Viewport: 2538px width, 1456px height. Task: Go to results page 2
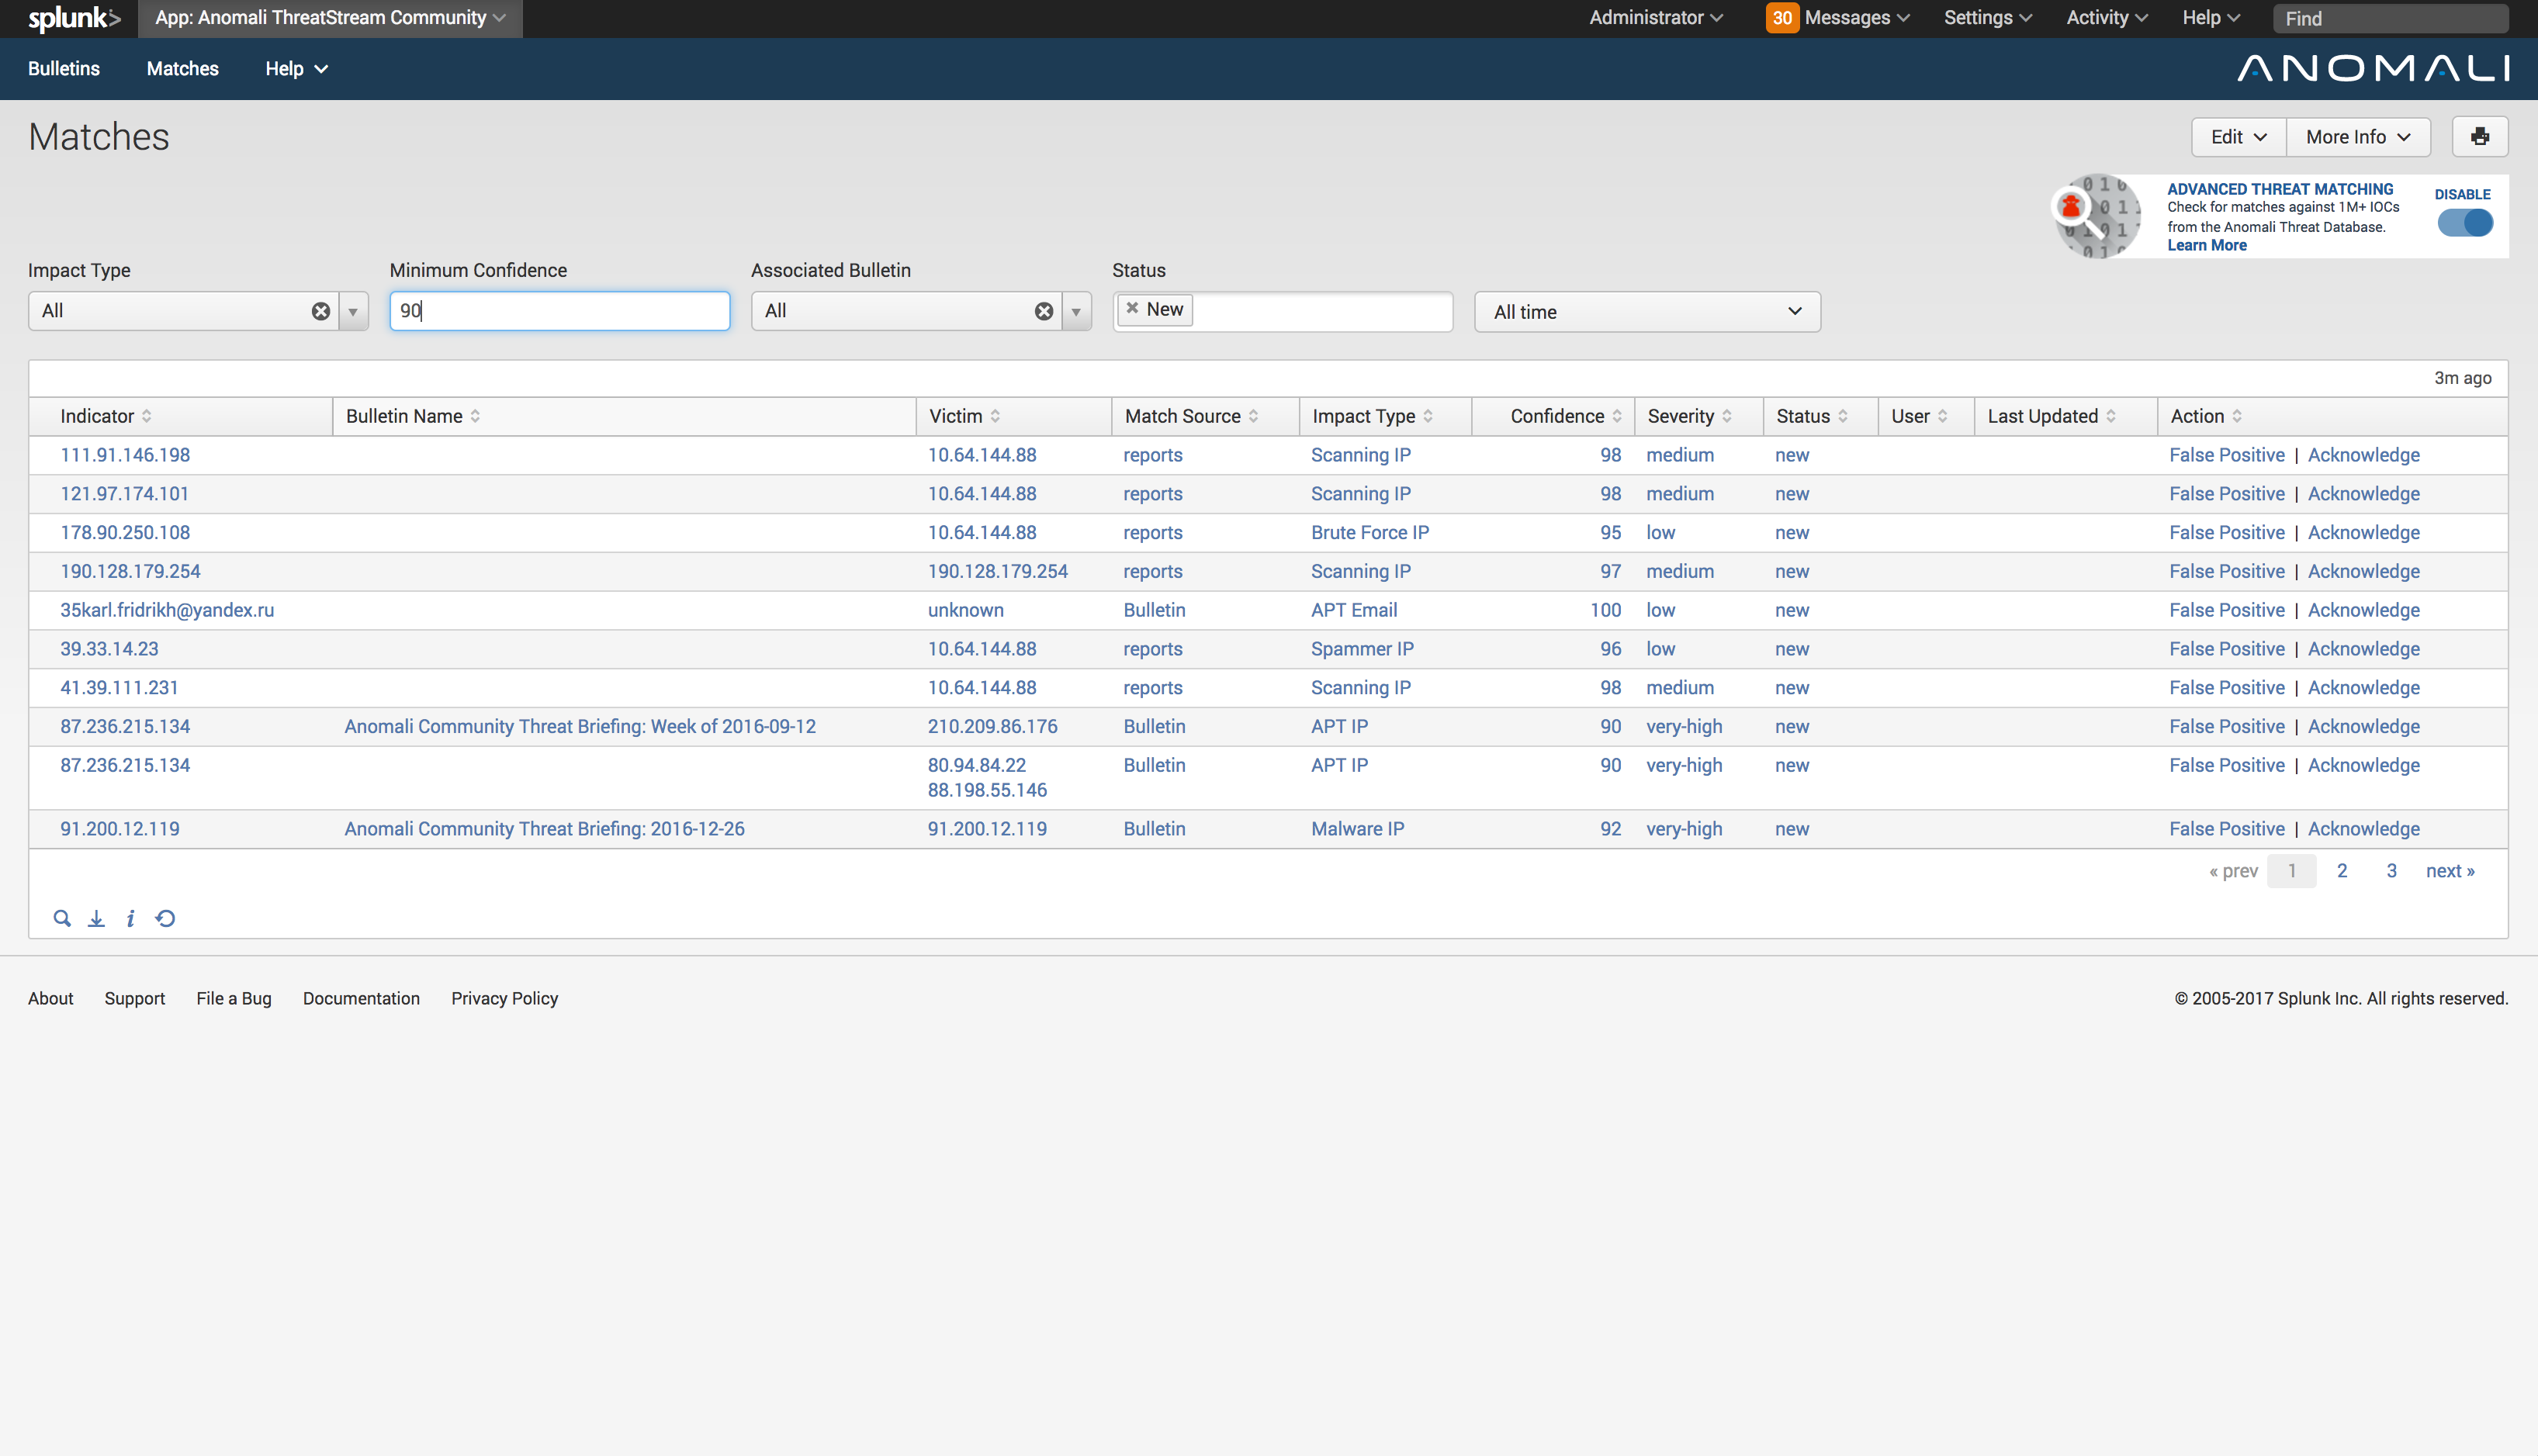click(2341, 870)
